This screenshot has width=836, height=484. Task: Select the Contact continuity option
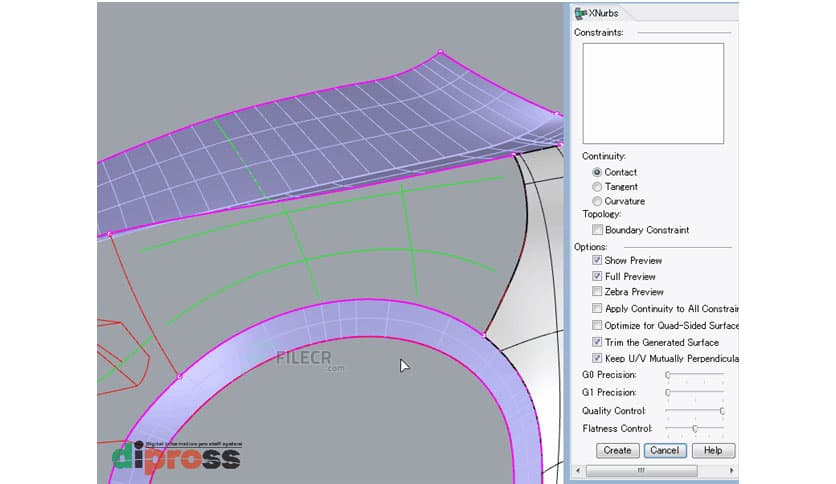tap(597, 172)
